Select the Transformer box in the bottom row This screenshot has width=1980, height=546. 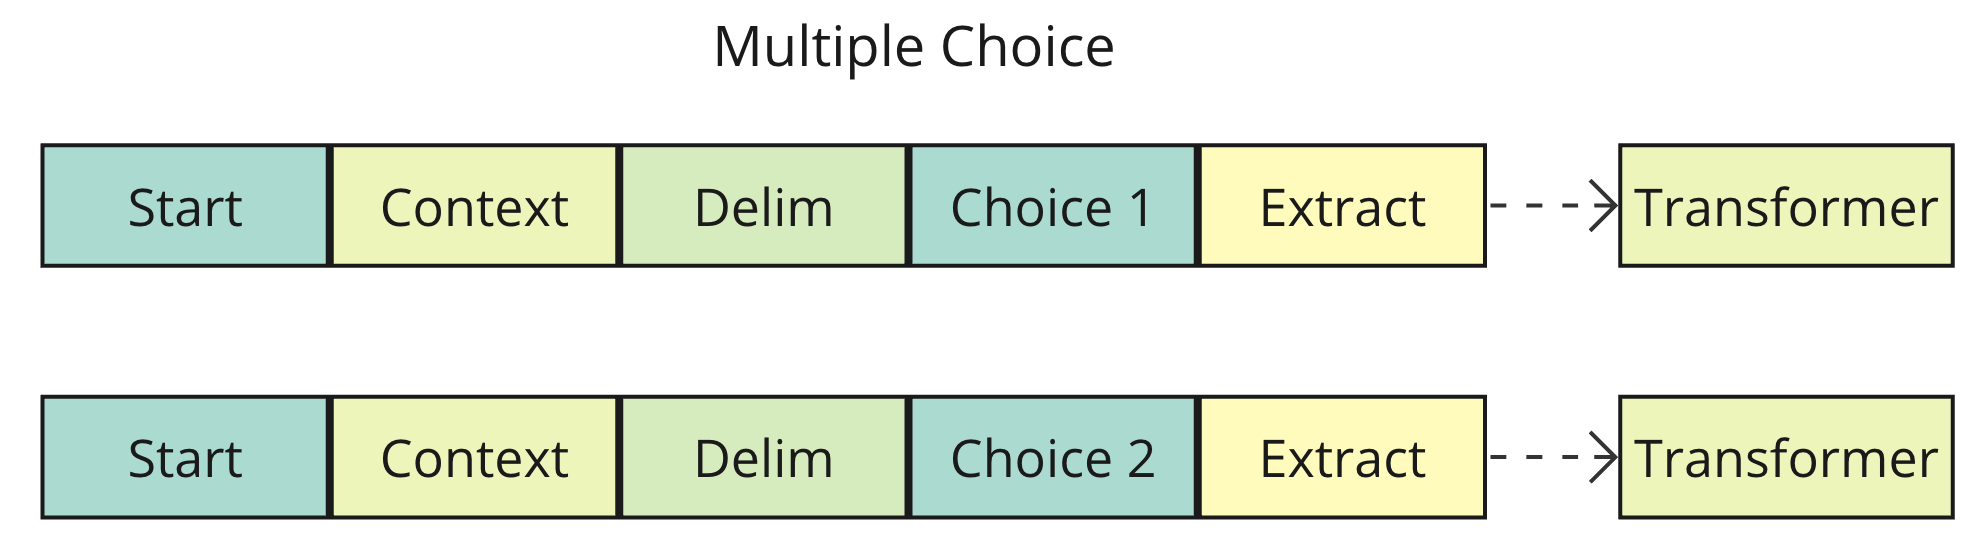click(1786, 458)
